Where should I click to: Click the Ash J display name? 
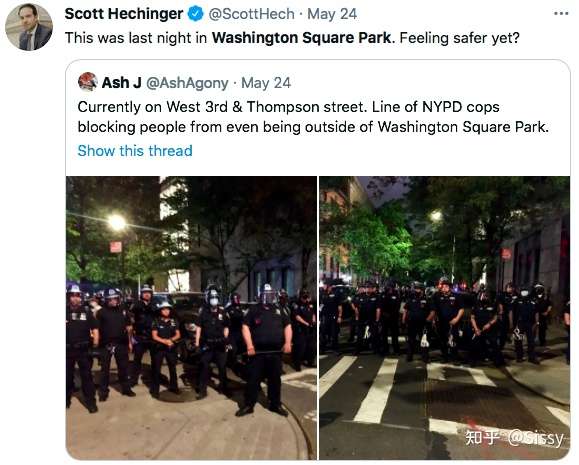click(121, 83)
